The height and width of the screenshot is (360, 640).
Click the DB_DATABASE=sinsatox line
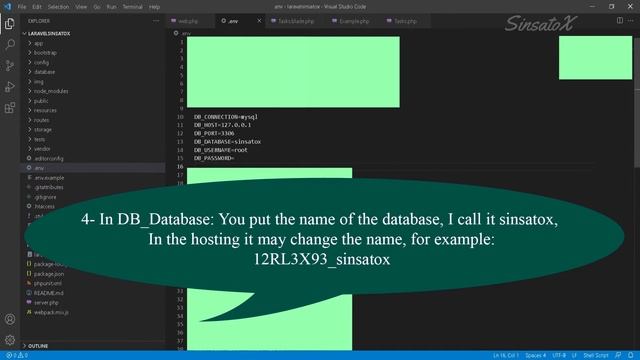pyautogui.click(x=227, y=142)
